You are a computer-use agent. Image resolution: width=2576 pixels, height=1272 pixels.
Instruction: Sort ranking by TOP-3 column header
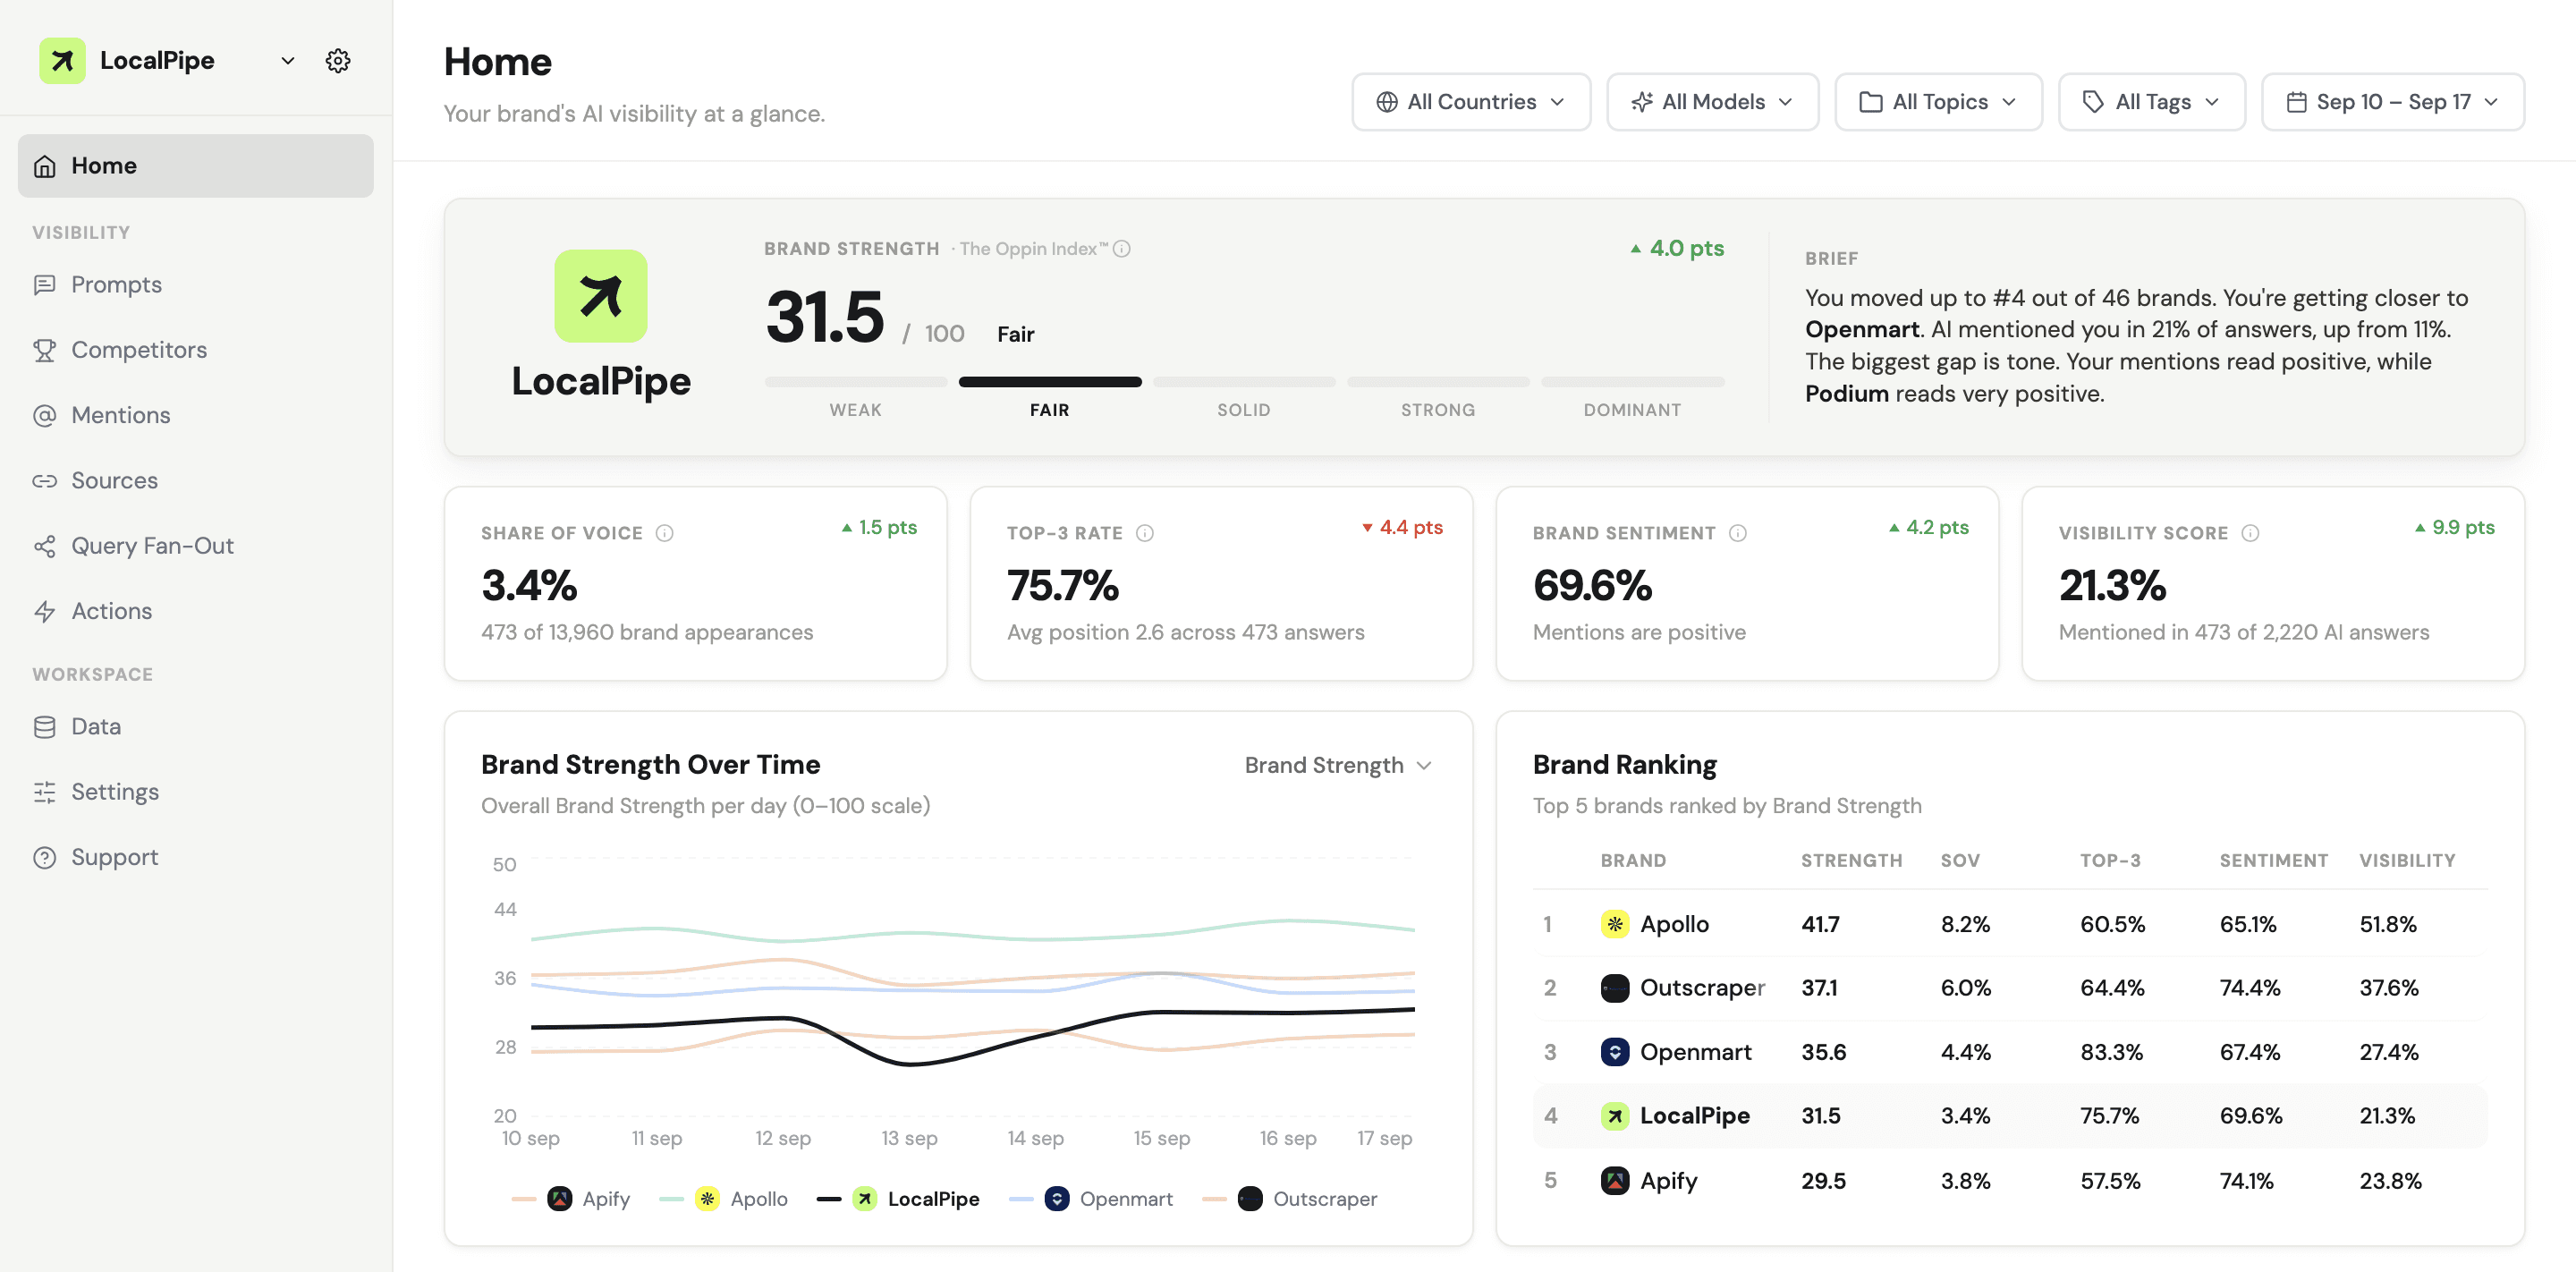pyautogui.click(x=2110, y=861)
